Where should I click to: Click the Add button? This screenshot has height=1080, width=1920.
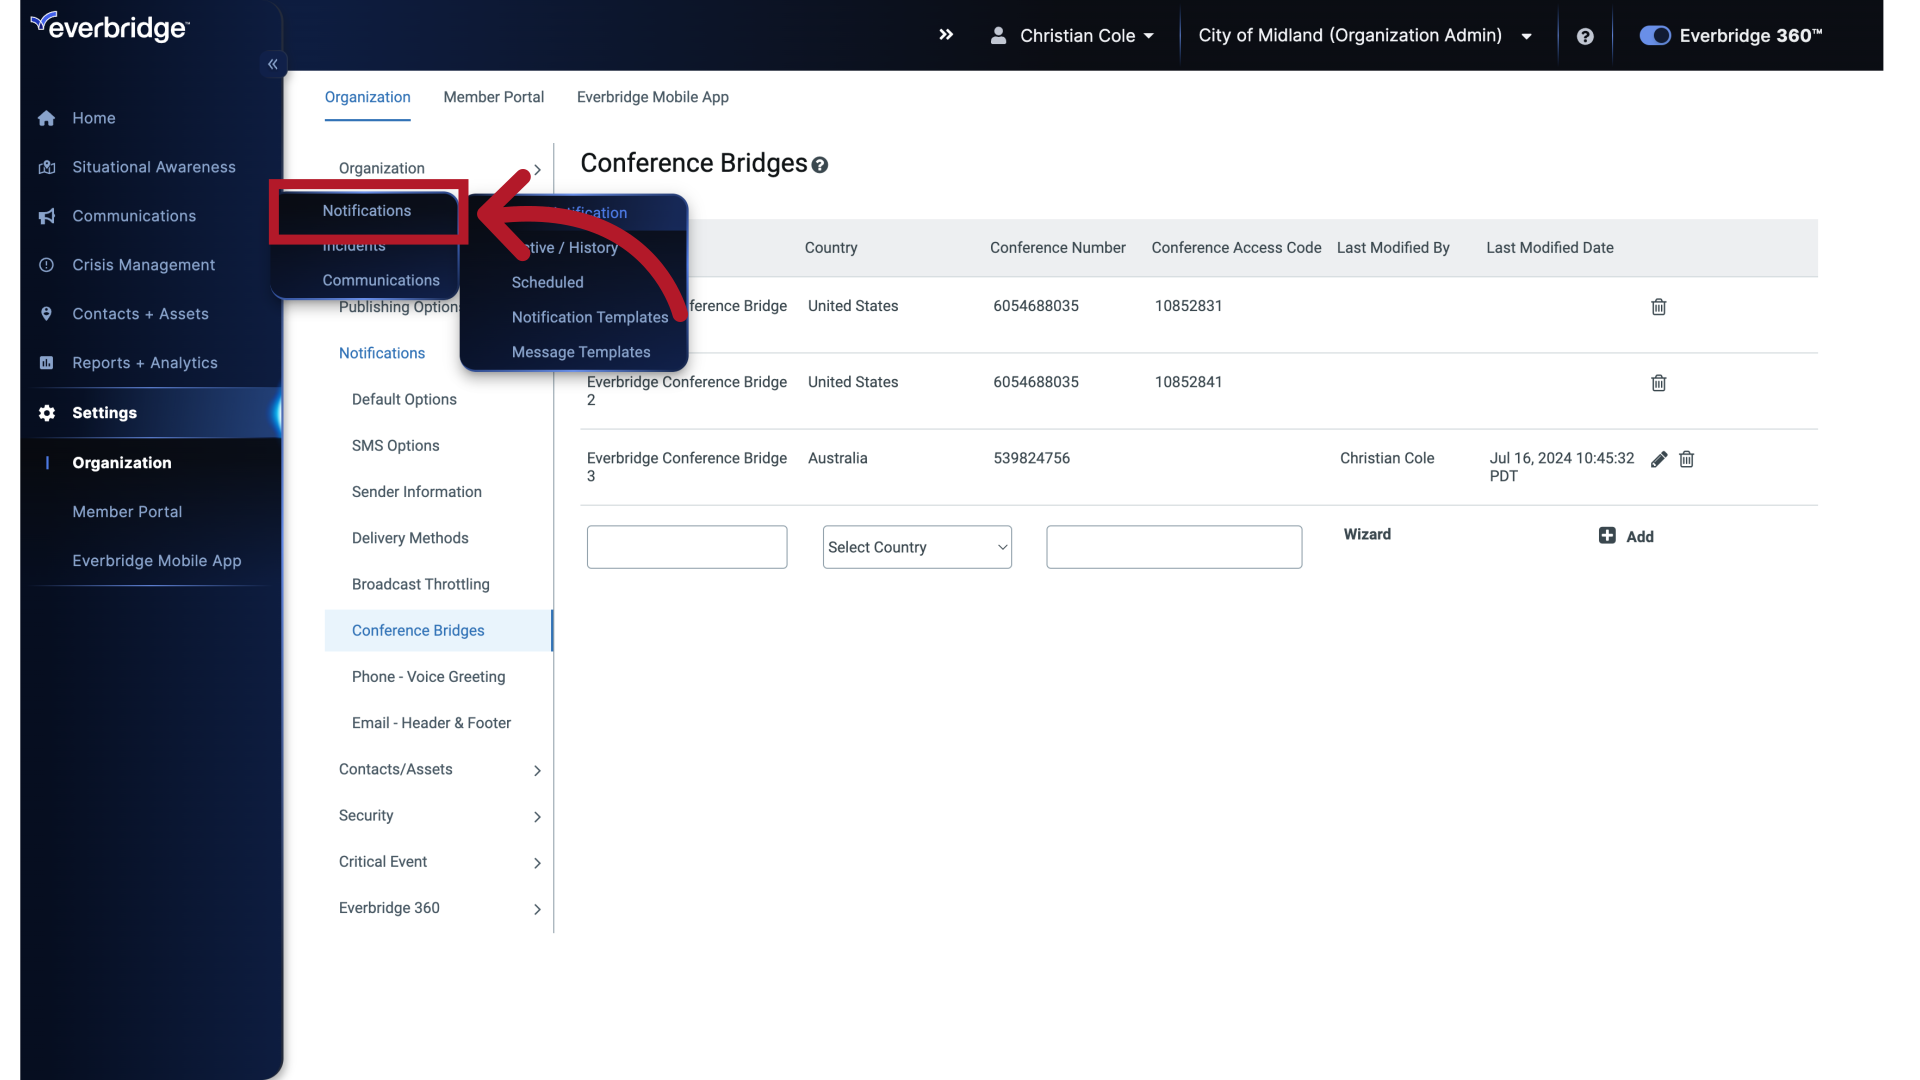[1627, 536]
